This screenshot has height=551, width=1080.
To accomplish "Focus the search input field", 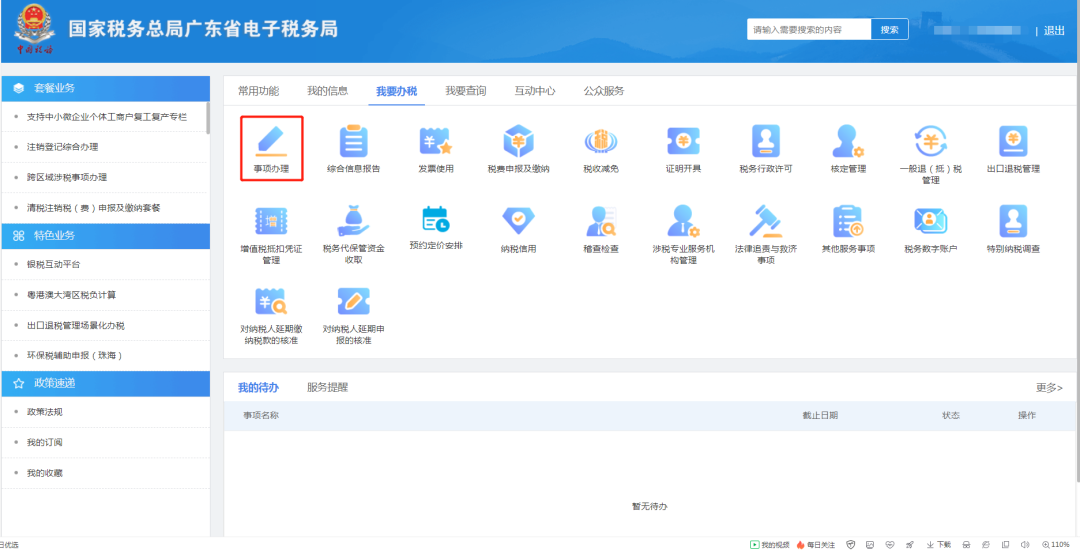I will pyautogui.click(x=809, y=30).
